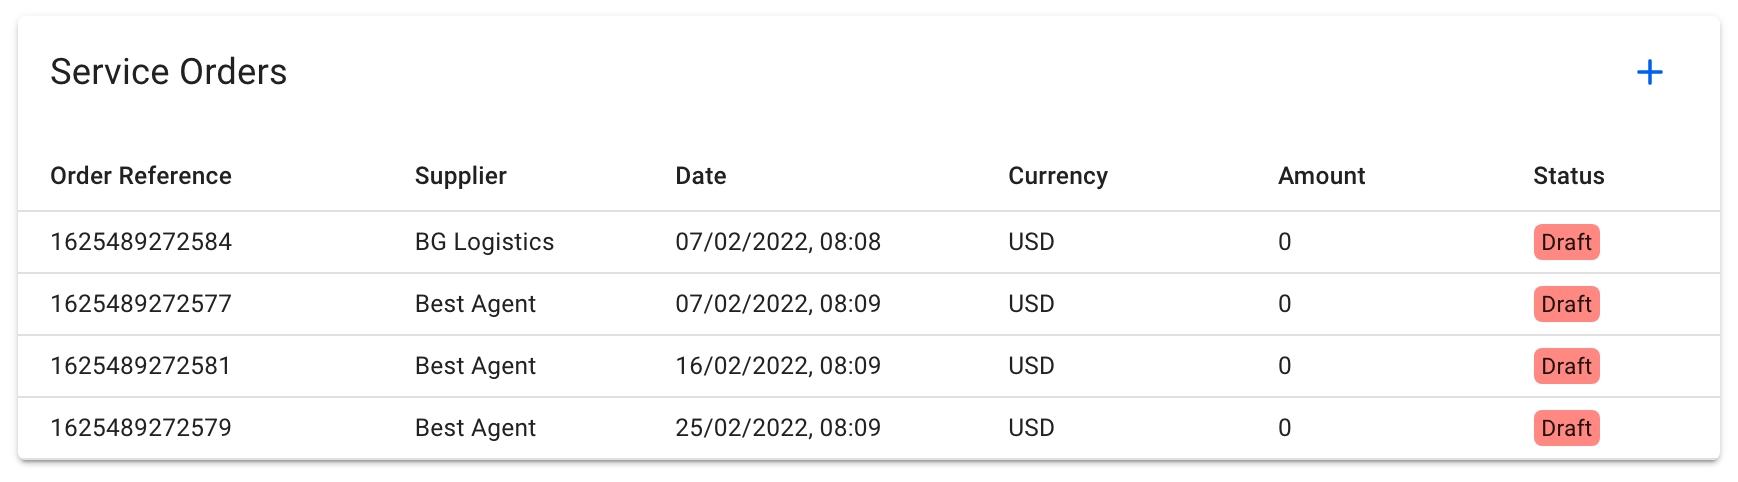
Task: Click Draft status badge for BG Logistics order
Action: coord(1566,242)
